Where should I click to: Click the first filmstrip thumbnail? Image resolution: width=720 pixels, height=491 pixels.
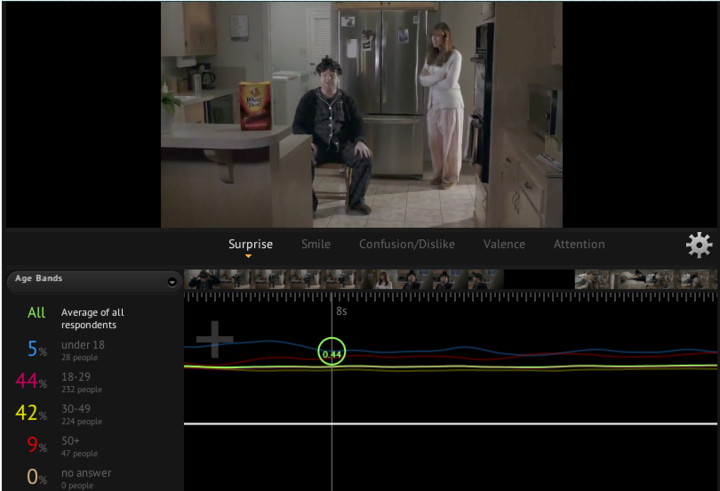pos(202,279)
